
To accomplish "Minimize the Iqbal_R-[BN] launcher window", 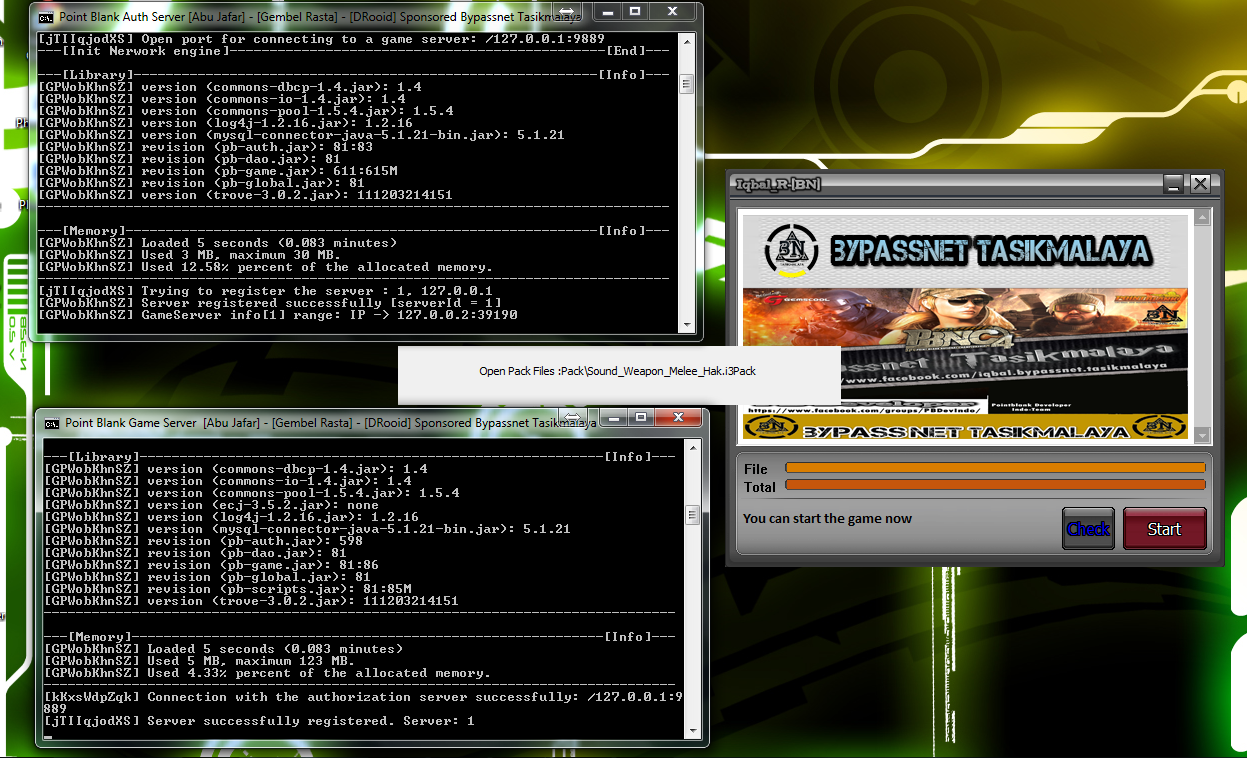I will pyautogui.click(x=1173, y=183).
